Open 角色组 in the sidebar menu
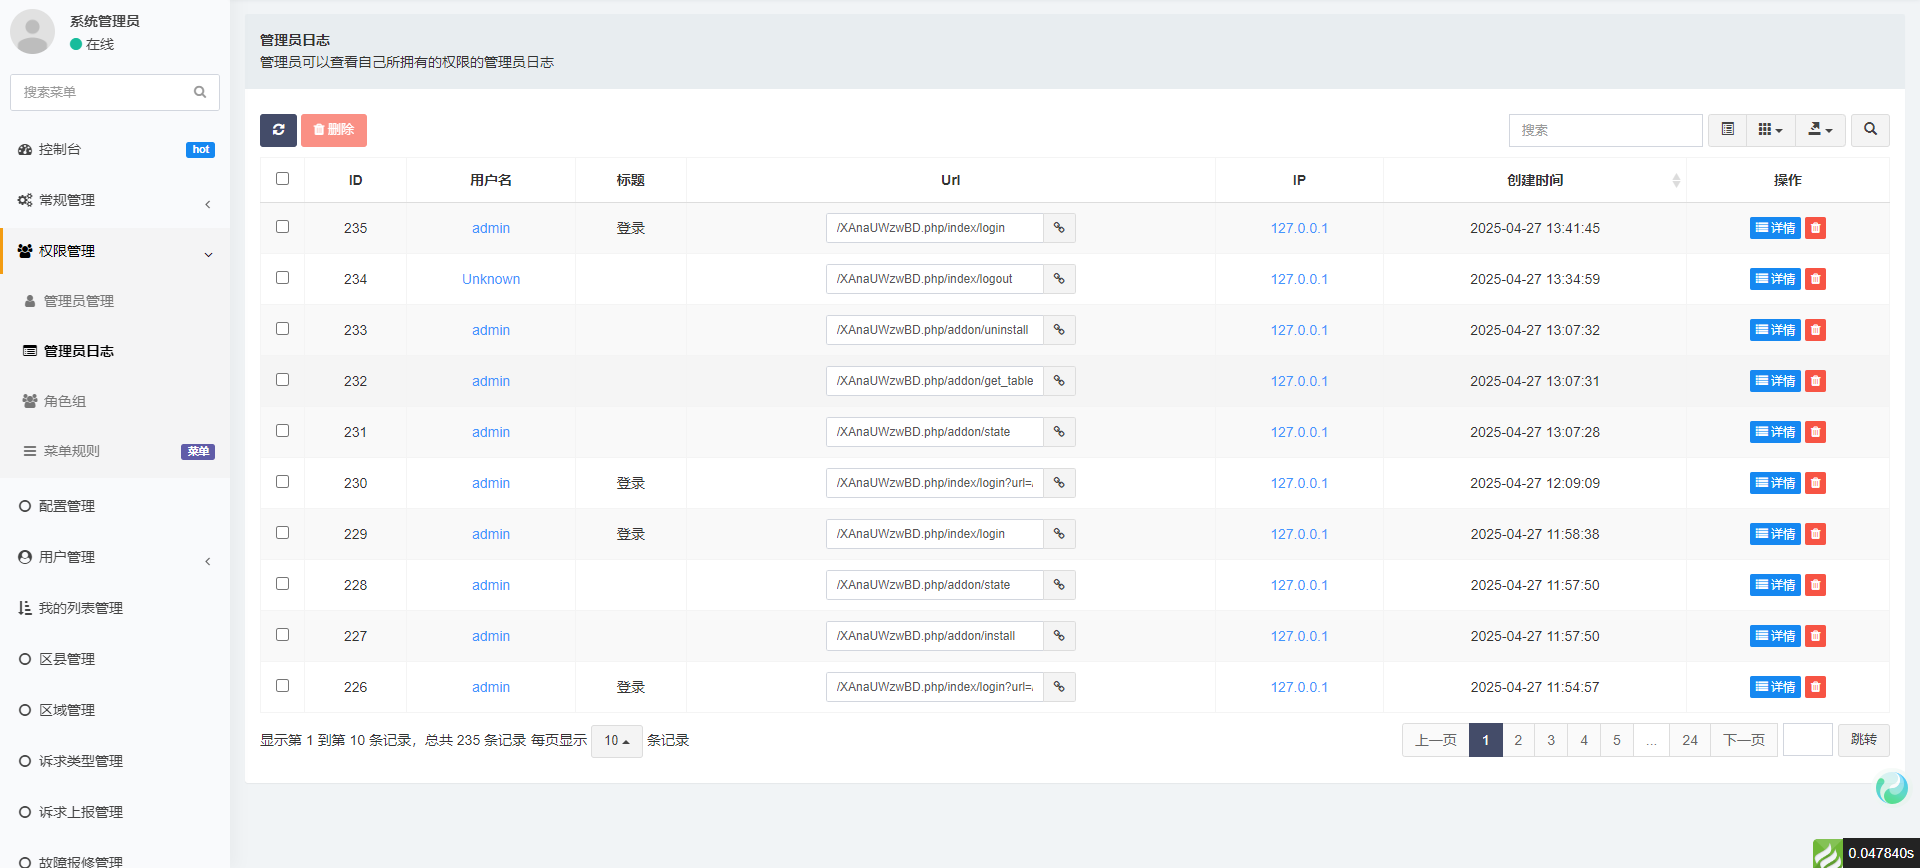Viewport: 1920px width, 868px height. click(x=65, y=401)
